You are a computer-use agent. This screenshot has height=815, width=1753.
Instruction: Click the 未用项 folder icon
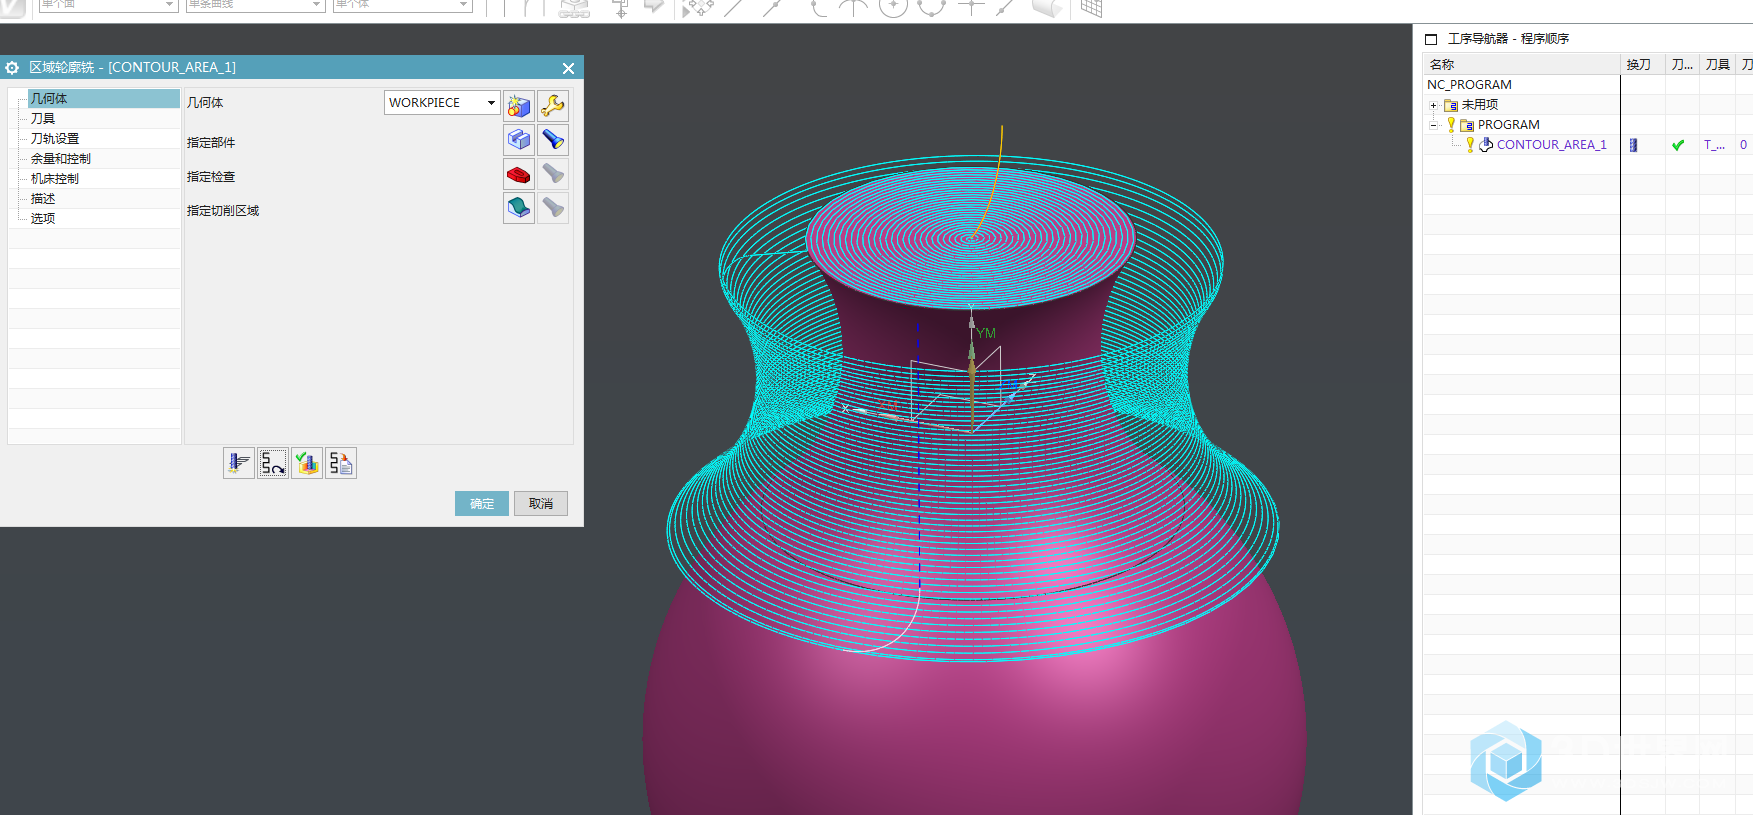point(1451,105)
